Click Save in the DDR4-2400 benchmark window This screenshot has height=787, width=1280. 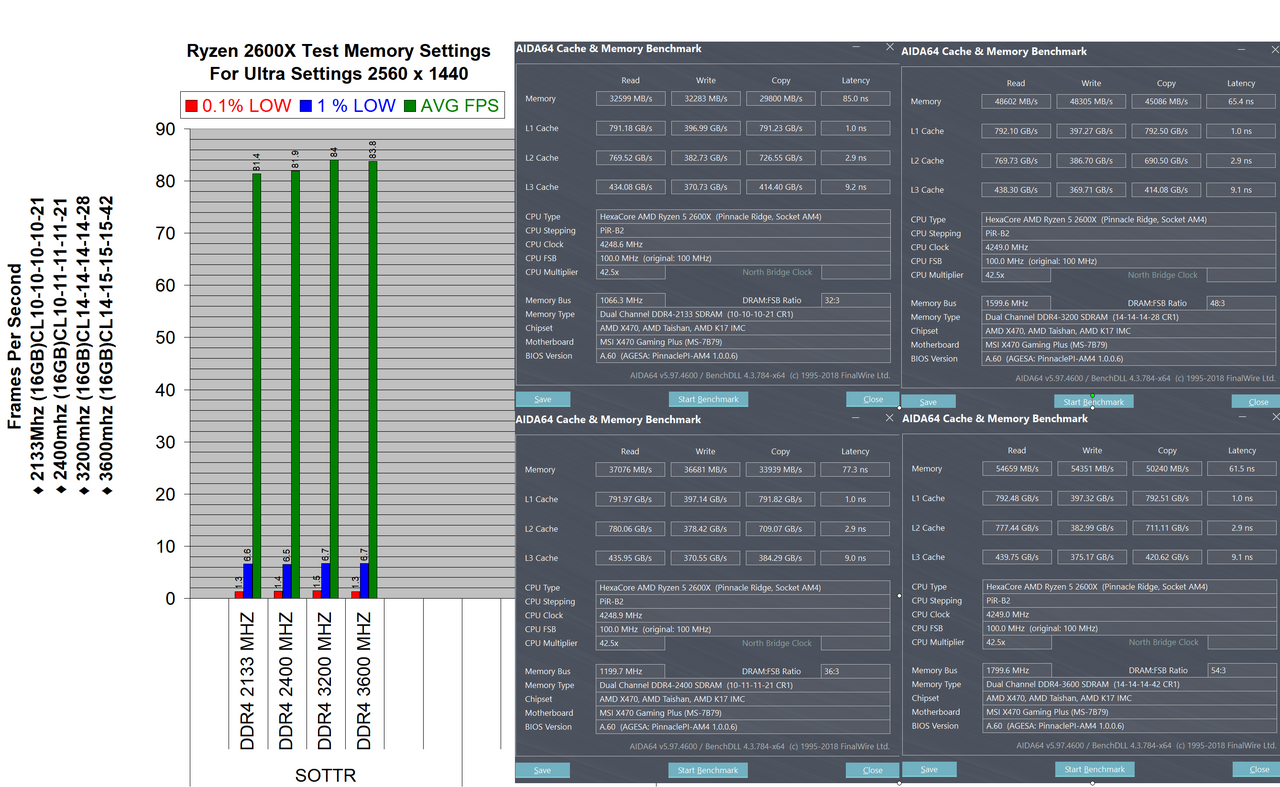point(542,770)
